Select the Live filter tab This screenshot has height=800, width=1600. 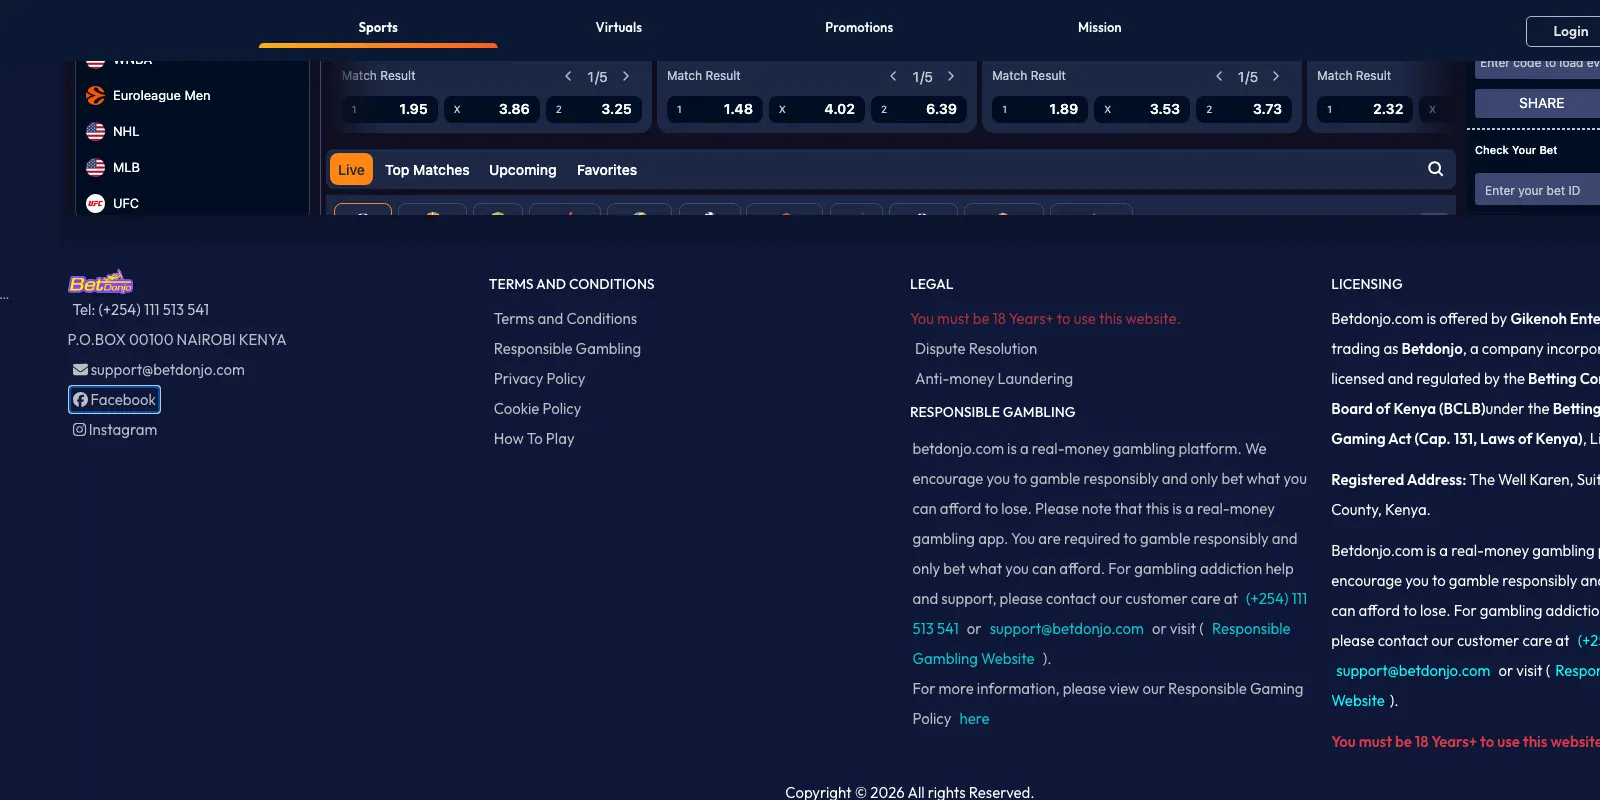tap(351, 170)
